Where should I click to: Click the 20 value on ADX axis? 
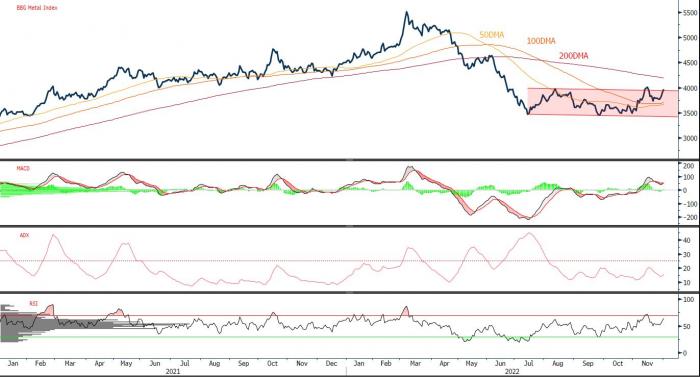pyautogui.click(x=687, y=268)
